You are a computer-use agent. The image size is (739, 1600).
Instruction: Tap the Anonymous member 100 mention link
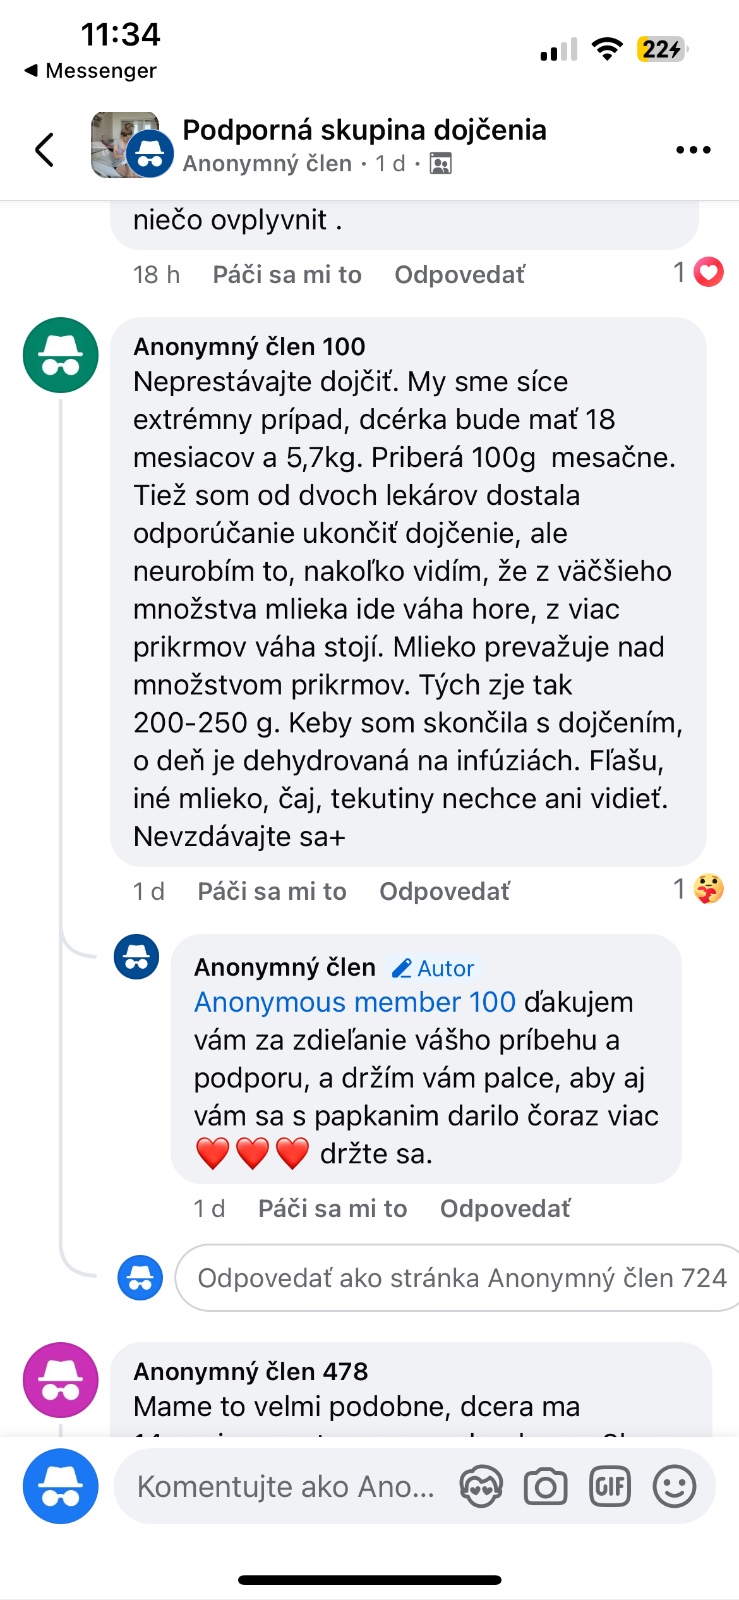tap(355, 1002)
